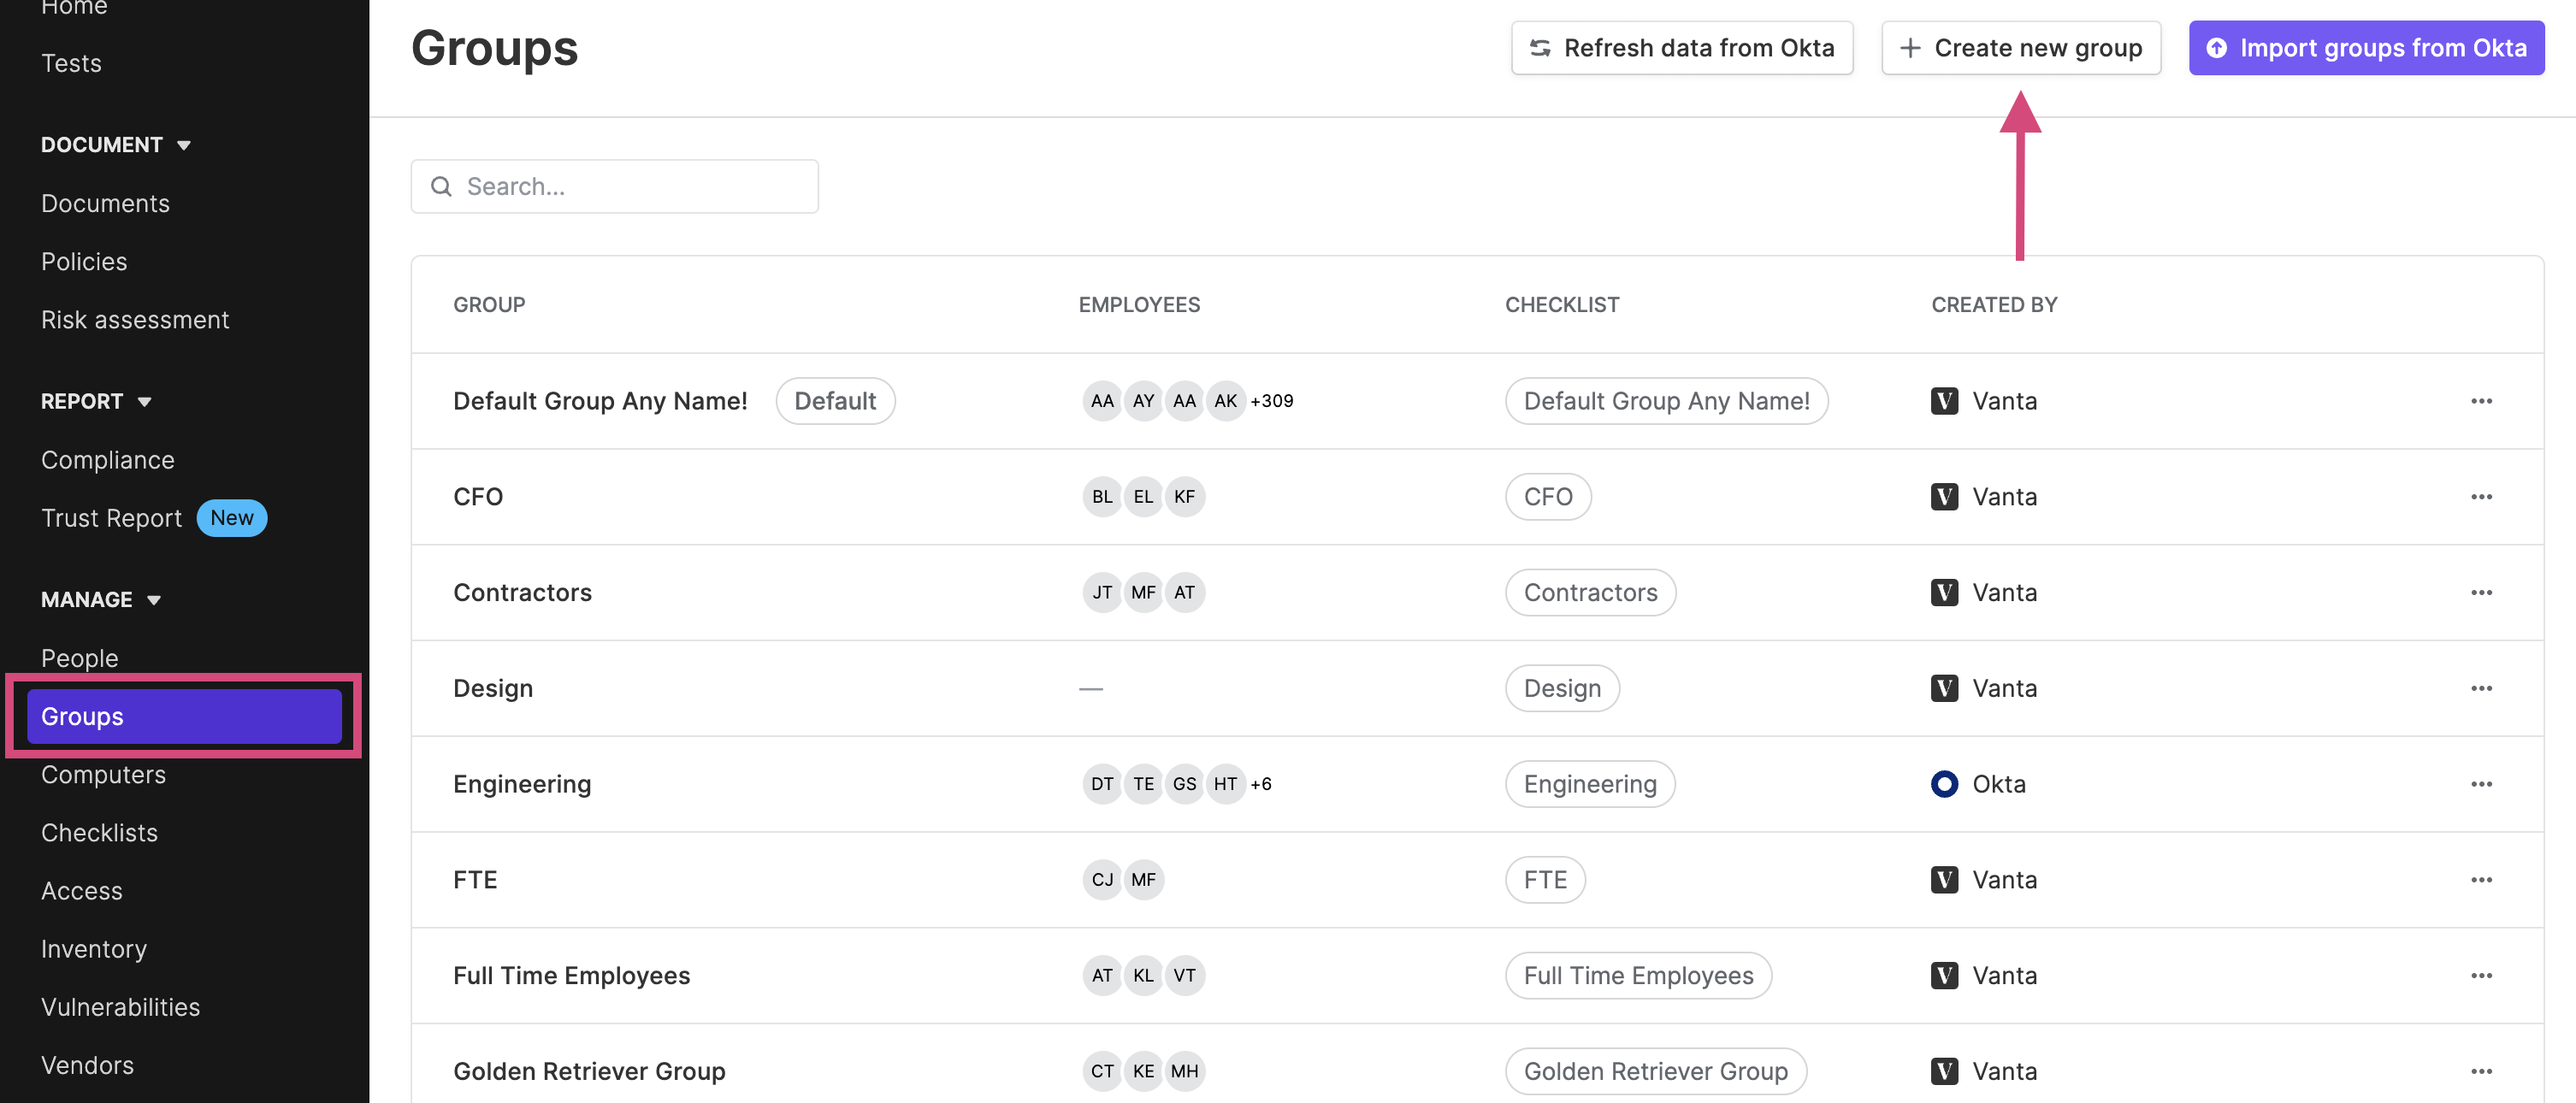This screenshot has width=2576, height=1103.
Task: Open the Engineering group name
Action: pos(522,784)
